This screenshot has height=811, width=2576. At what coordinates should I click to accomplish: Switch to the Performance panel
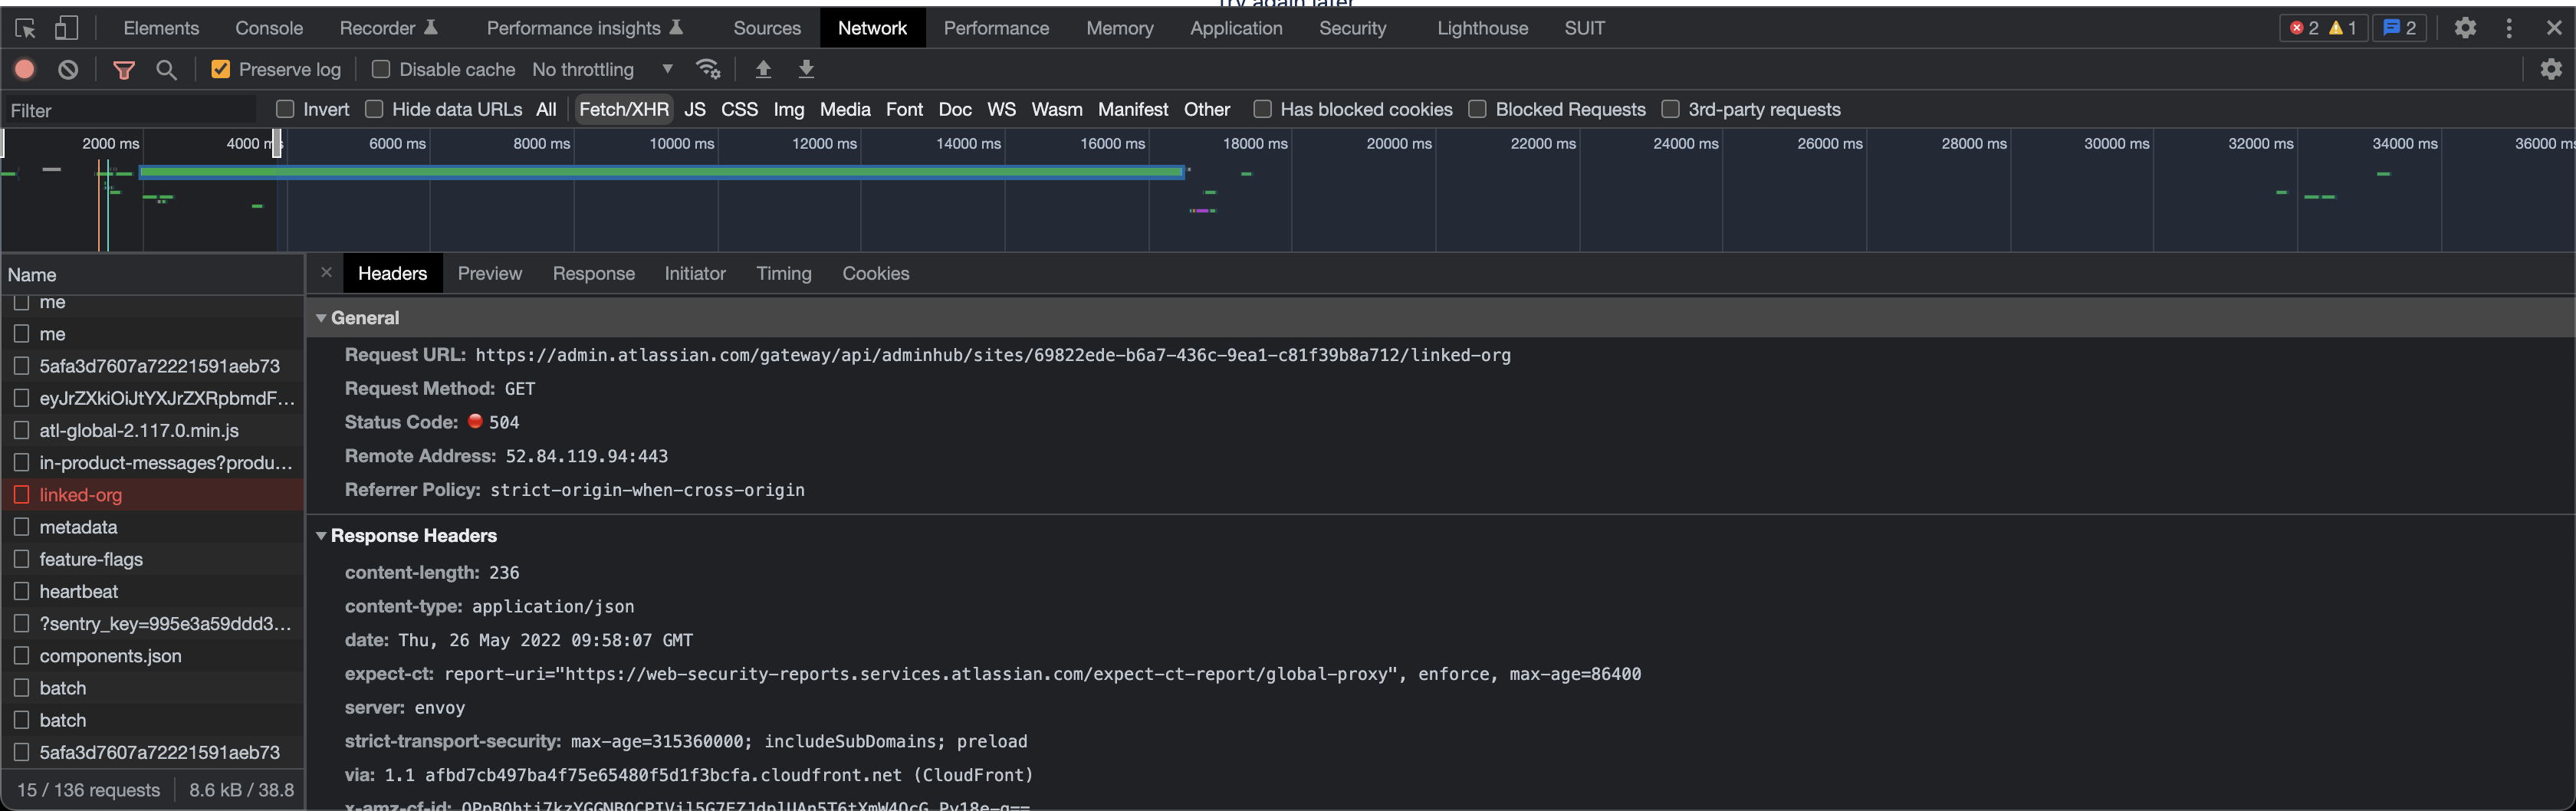coord(996,28)
